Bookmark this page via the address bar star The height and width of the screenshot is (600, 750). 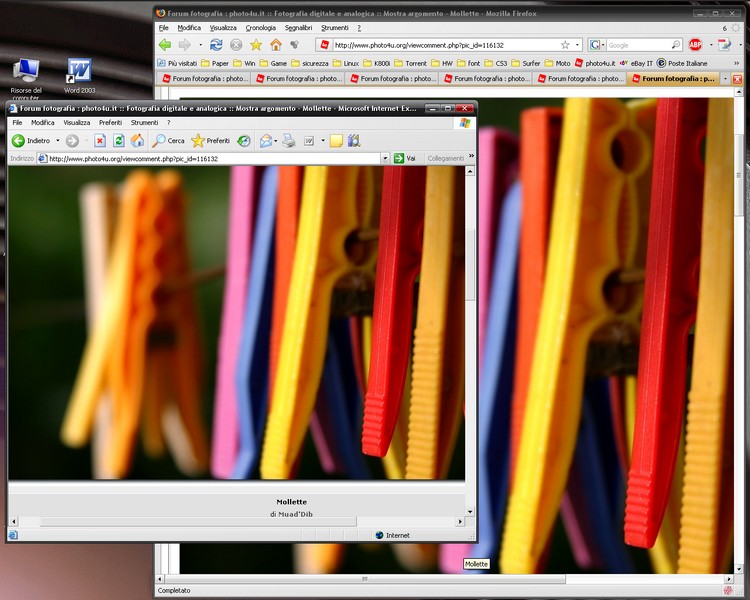coord(565,45)
